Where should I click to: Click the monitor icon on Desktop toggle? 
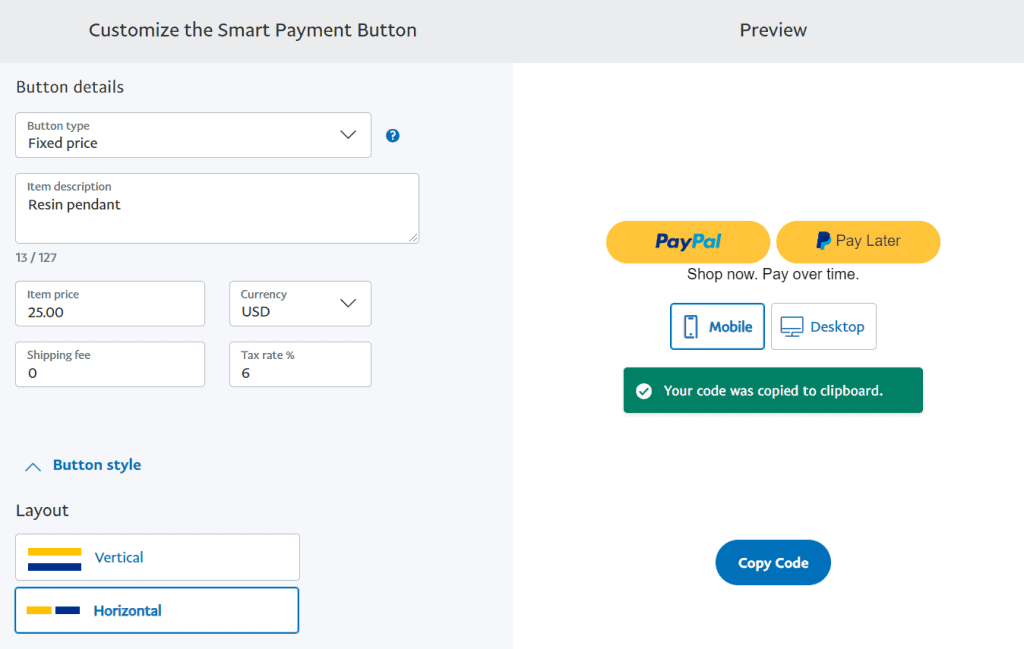tap(789, 325)
